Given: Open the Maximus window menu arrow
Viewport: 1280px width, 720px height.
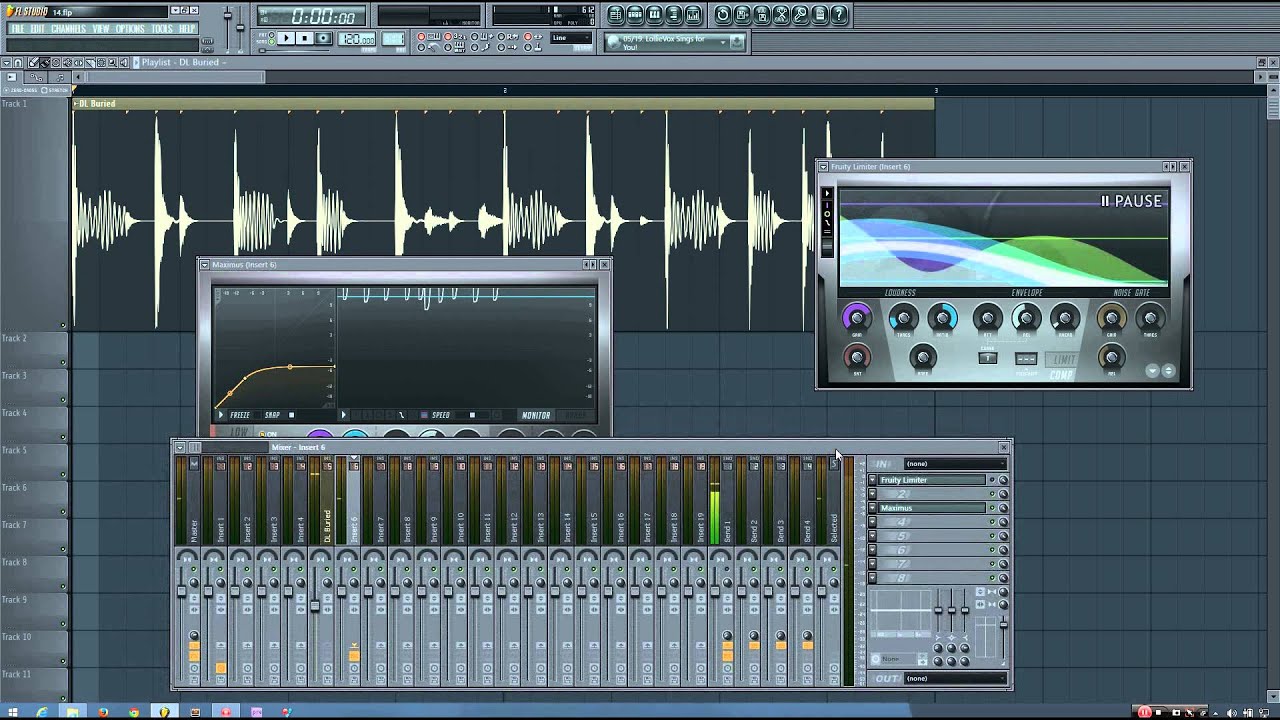Looking at the screenshot, I should [204, 264].
